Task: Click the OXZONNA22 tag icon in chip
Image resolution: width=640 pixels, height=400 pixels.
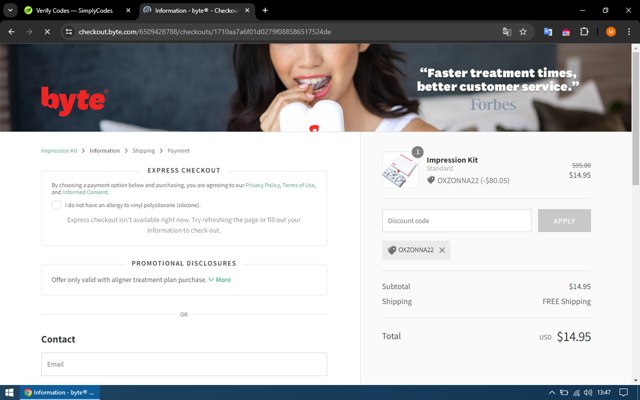Action: [392, 250]
